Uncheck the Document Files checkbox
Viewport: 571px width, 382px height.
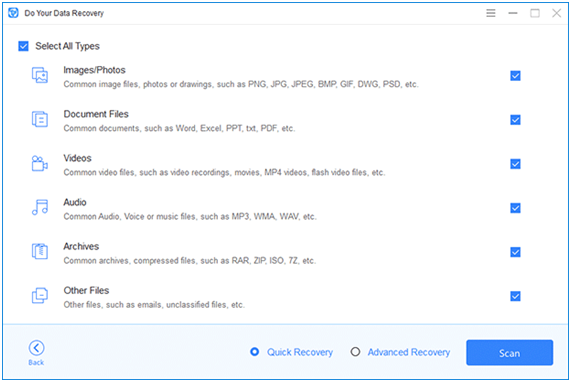click(x=515, y=120)
